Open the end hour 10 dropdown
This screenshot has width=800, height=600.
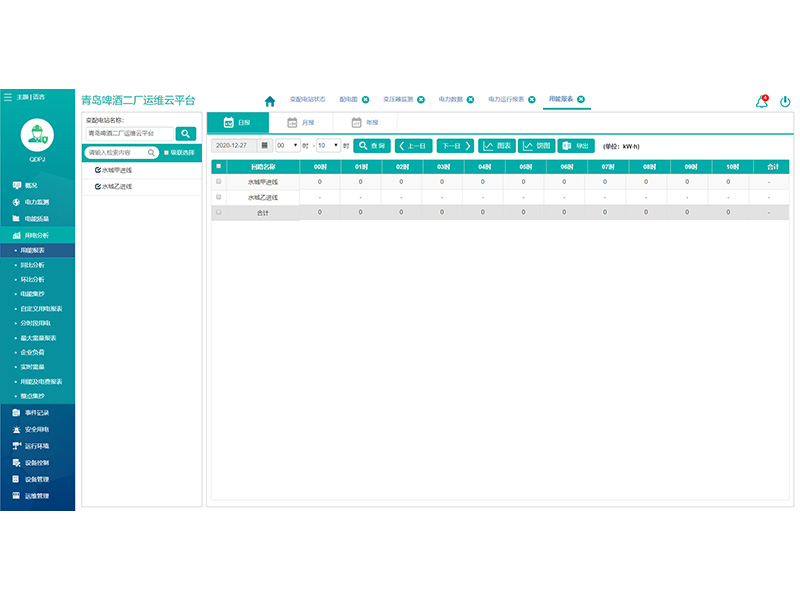point(327,146)
